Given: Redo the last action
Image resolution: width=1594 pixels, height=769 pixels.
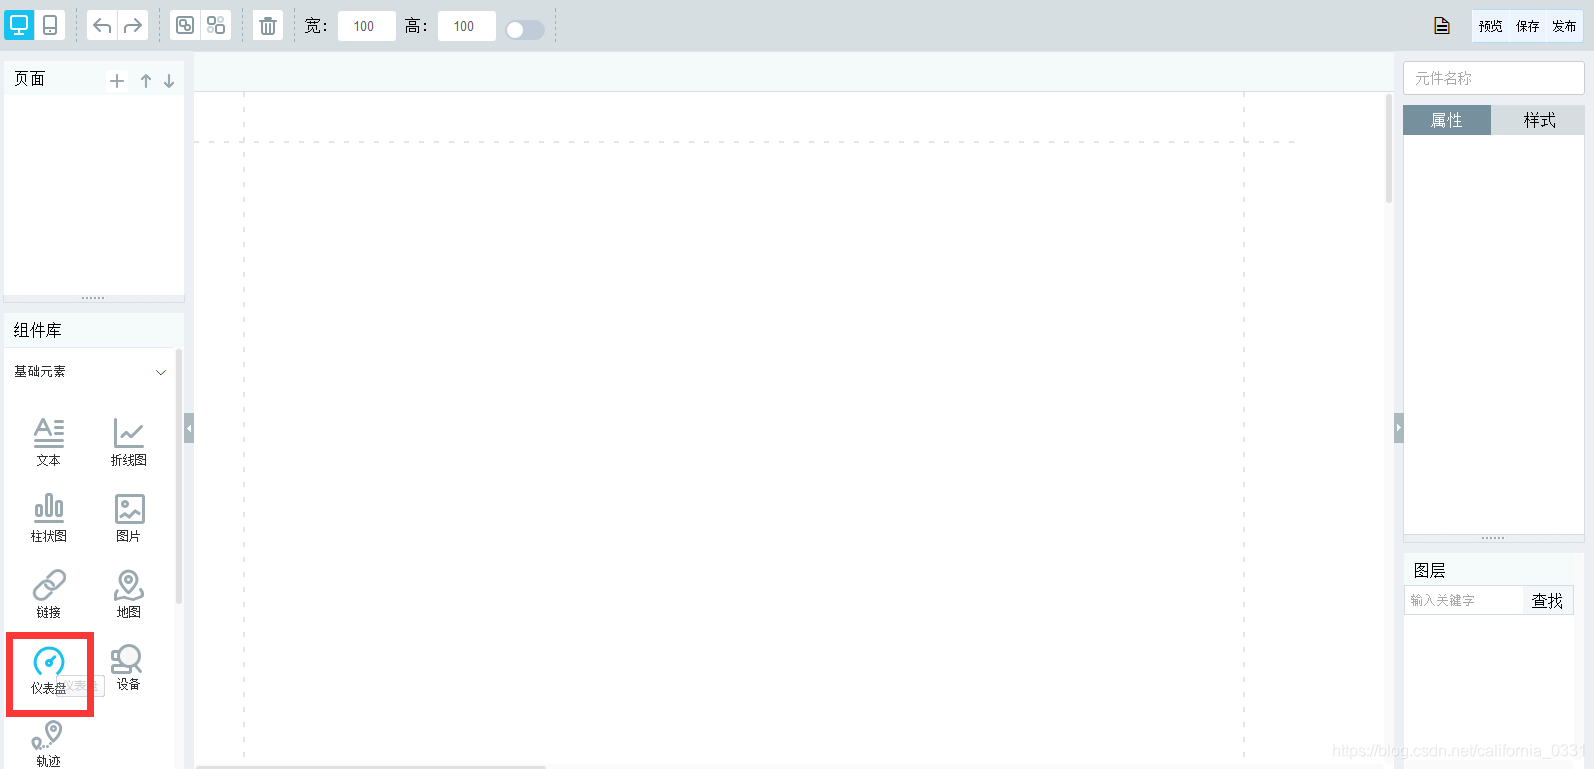Looking at the screenshot, I should (133, 25).
